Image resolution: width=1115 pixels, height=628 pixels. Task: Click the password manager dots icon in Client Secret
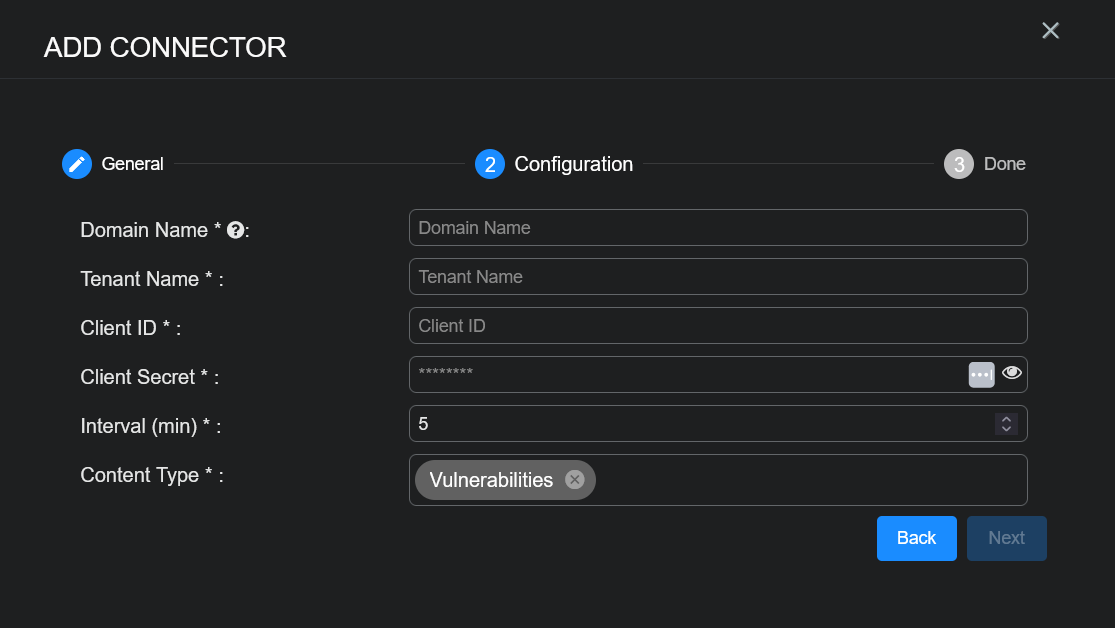(x=981, y=374)
